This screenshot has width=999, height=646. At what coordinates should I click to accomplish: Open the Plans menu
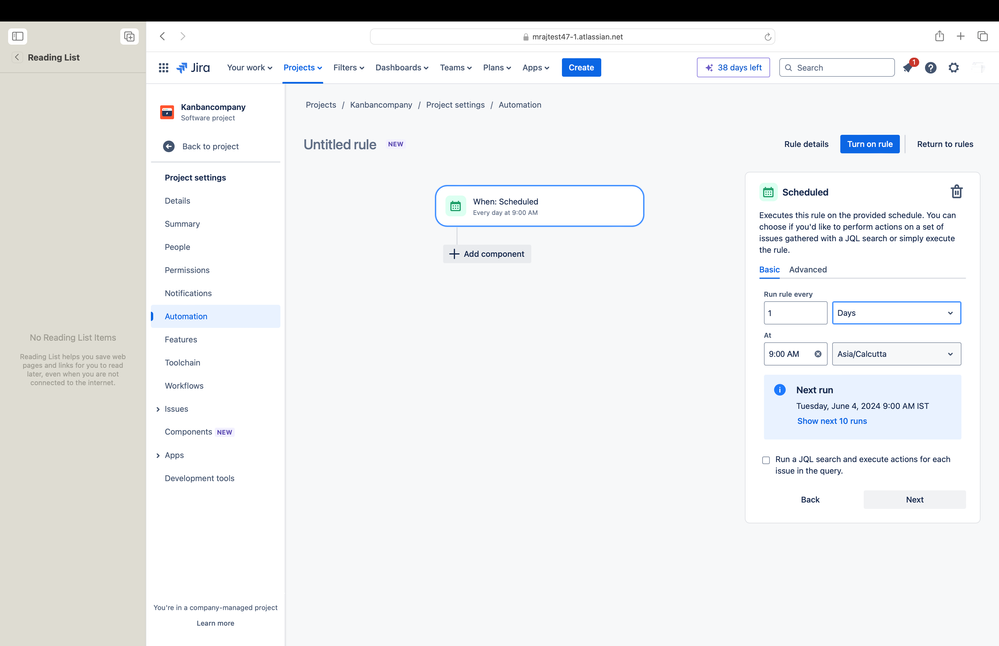(497, 68)
